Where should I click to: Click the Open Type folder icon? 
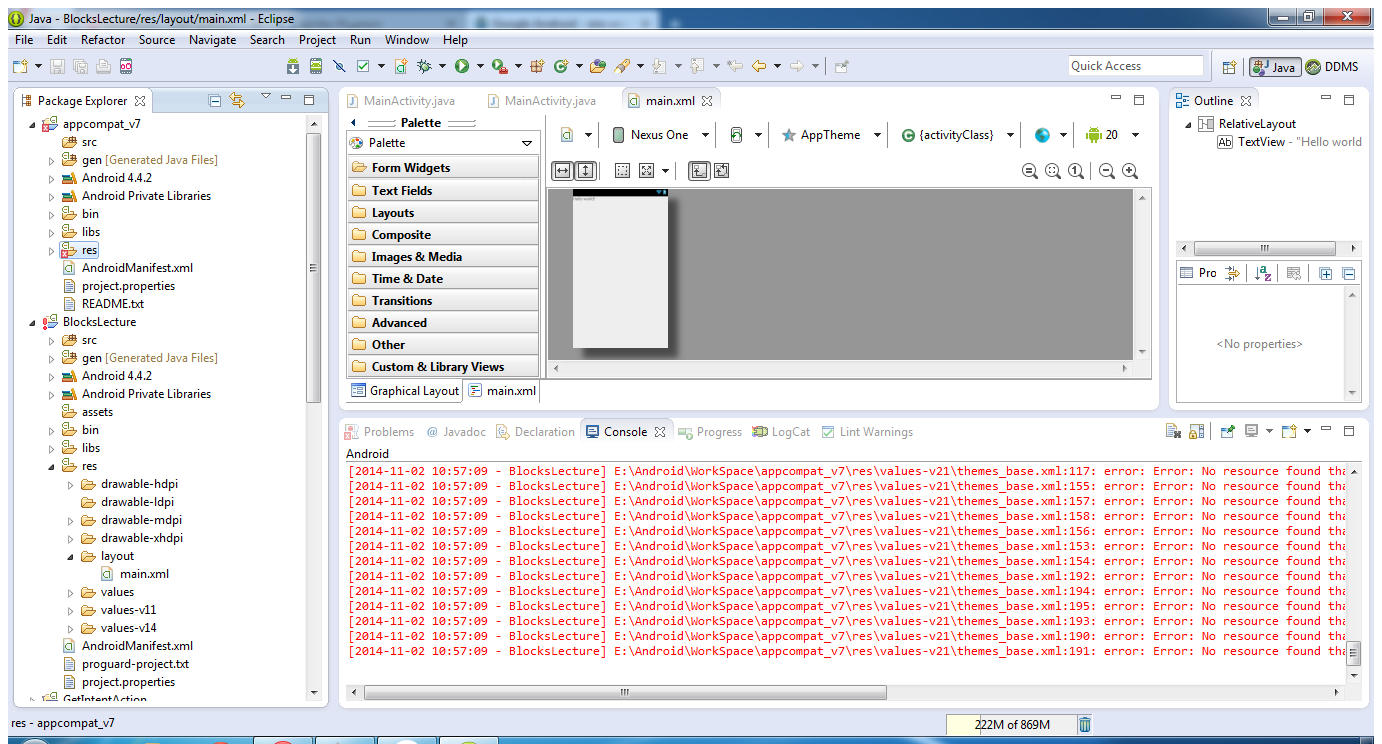tap(597, 66)
